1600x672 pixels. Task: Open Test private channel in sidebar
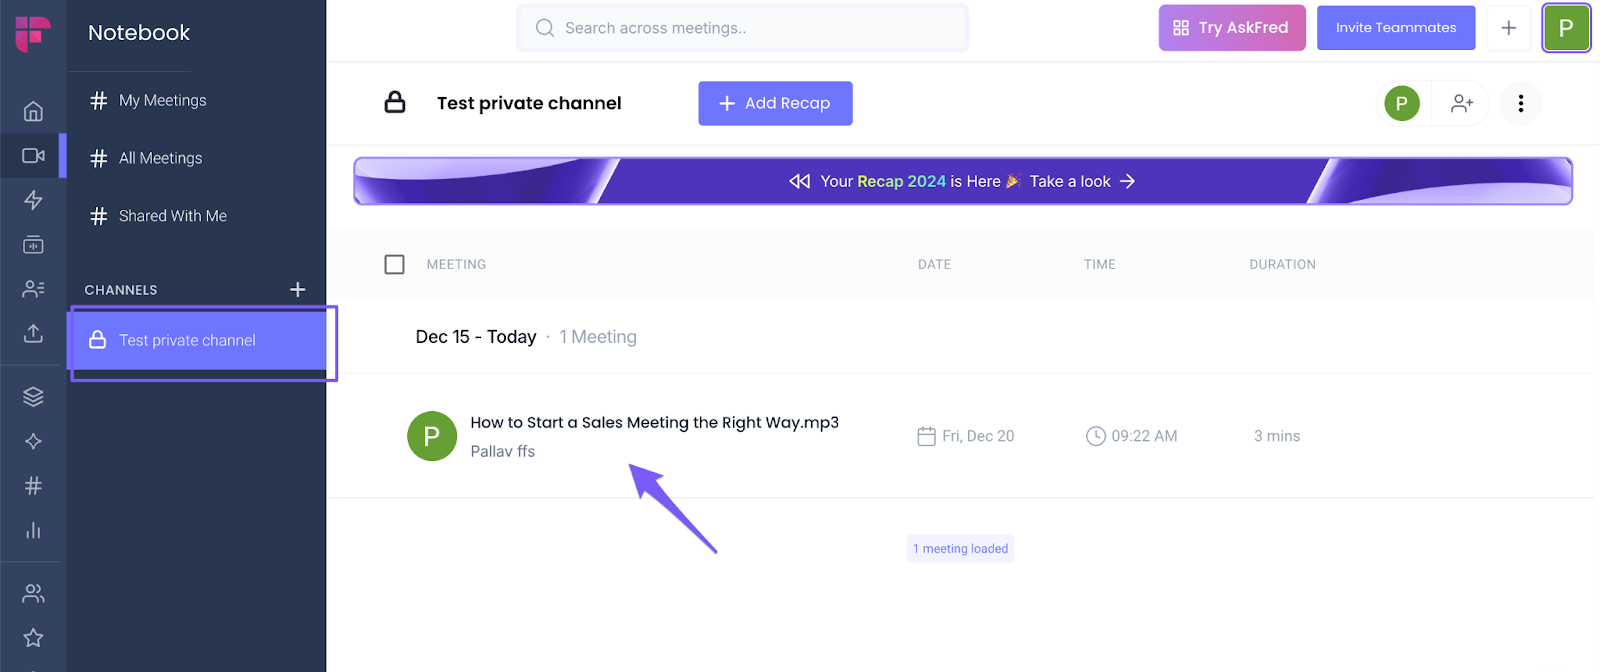[x=187, y=340]
